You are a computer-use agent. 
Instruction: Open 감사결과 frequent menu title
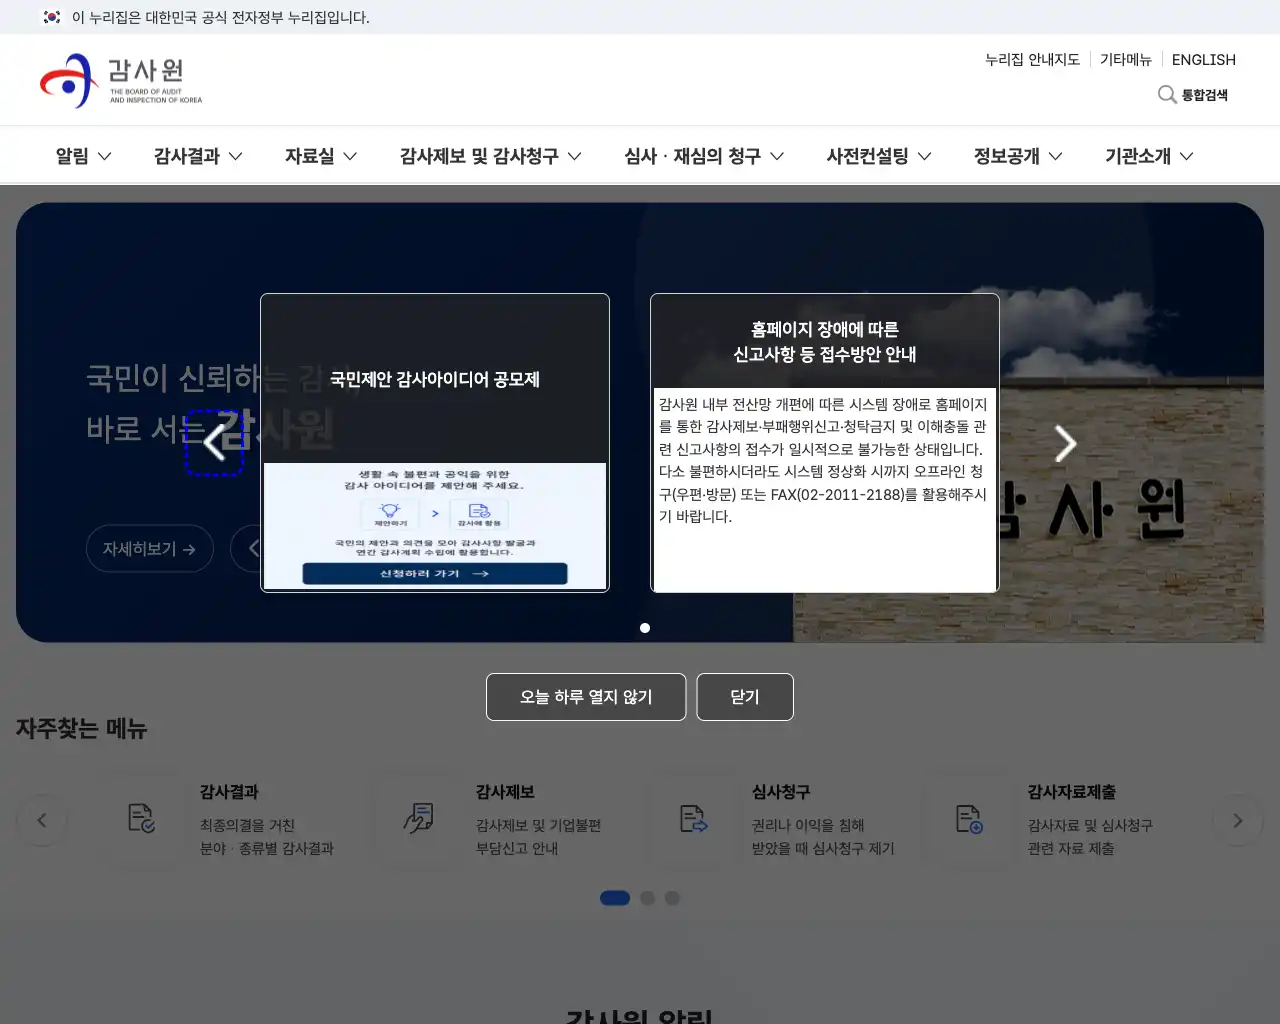pyautogui.click(x=229, y=792)
